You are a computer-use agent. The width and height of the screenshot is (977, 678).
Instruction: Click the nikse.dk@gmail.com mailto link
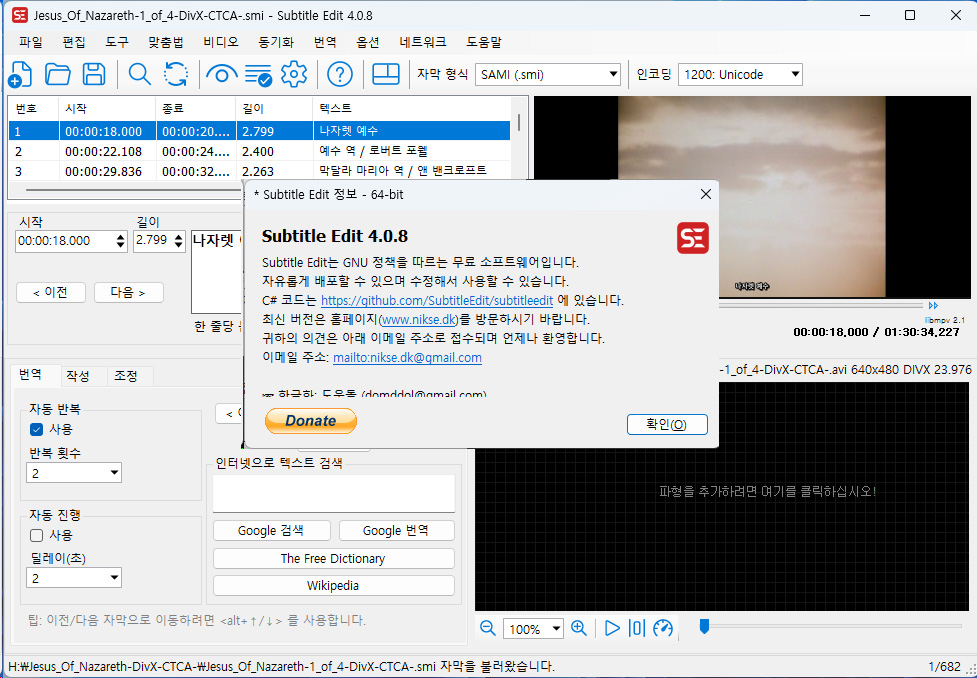pyautogui.click(x=407, y=358)
